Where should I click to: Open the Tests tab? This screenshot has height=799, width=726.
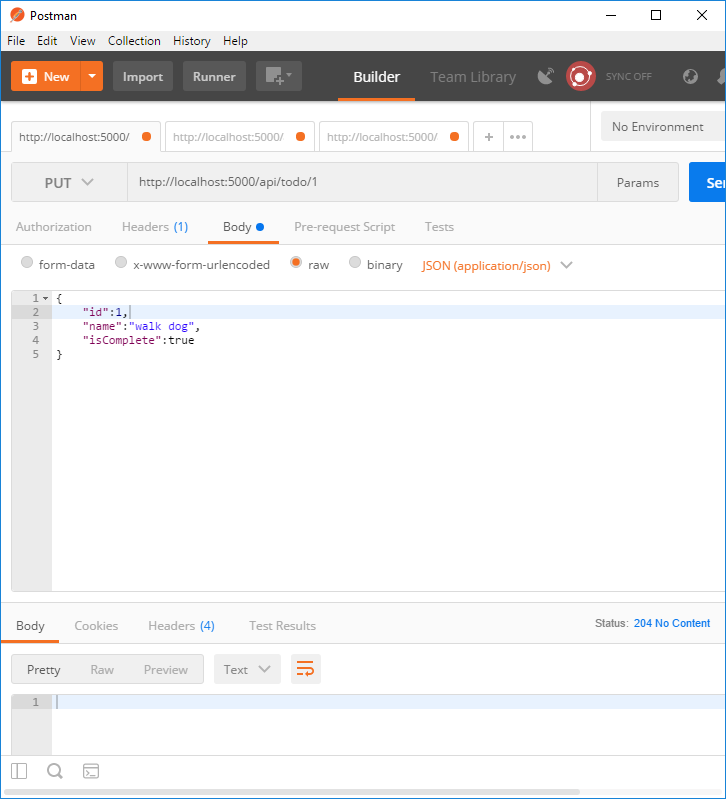[439, 227]
